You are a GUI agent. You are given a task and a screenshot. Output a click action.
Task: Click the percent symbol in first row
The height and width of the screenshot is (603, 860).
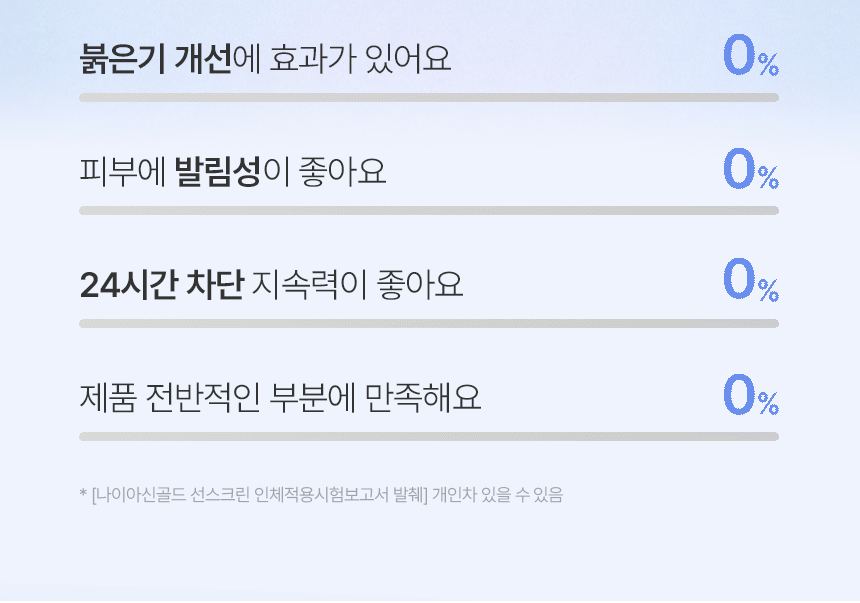coord(769,65)
